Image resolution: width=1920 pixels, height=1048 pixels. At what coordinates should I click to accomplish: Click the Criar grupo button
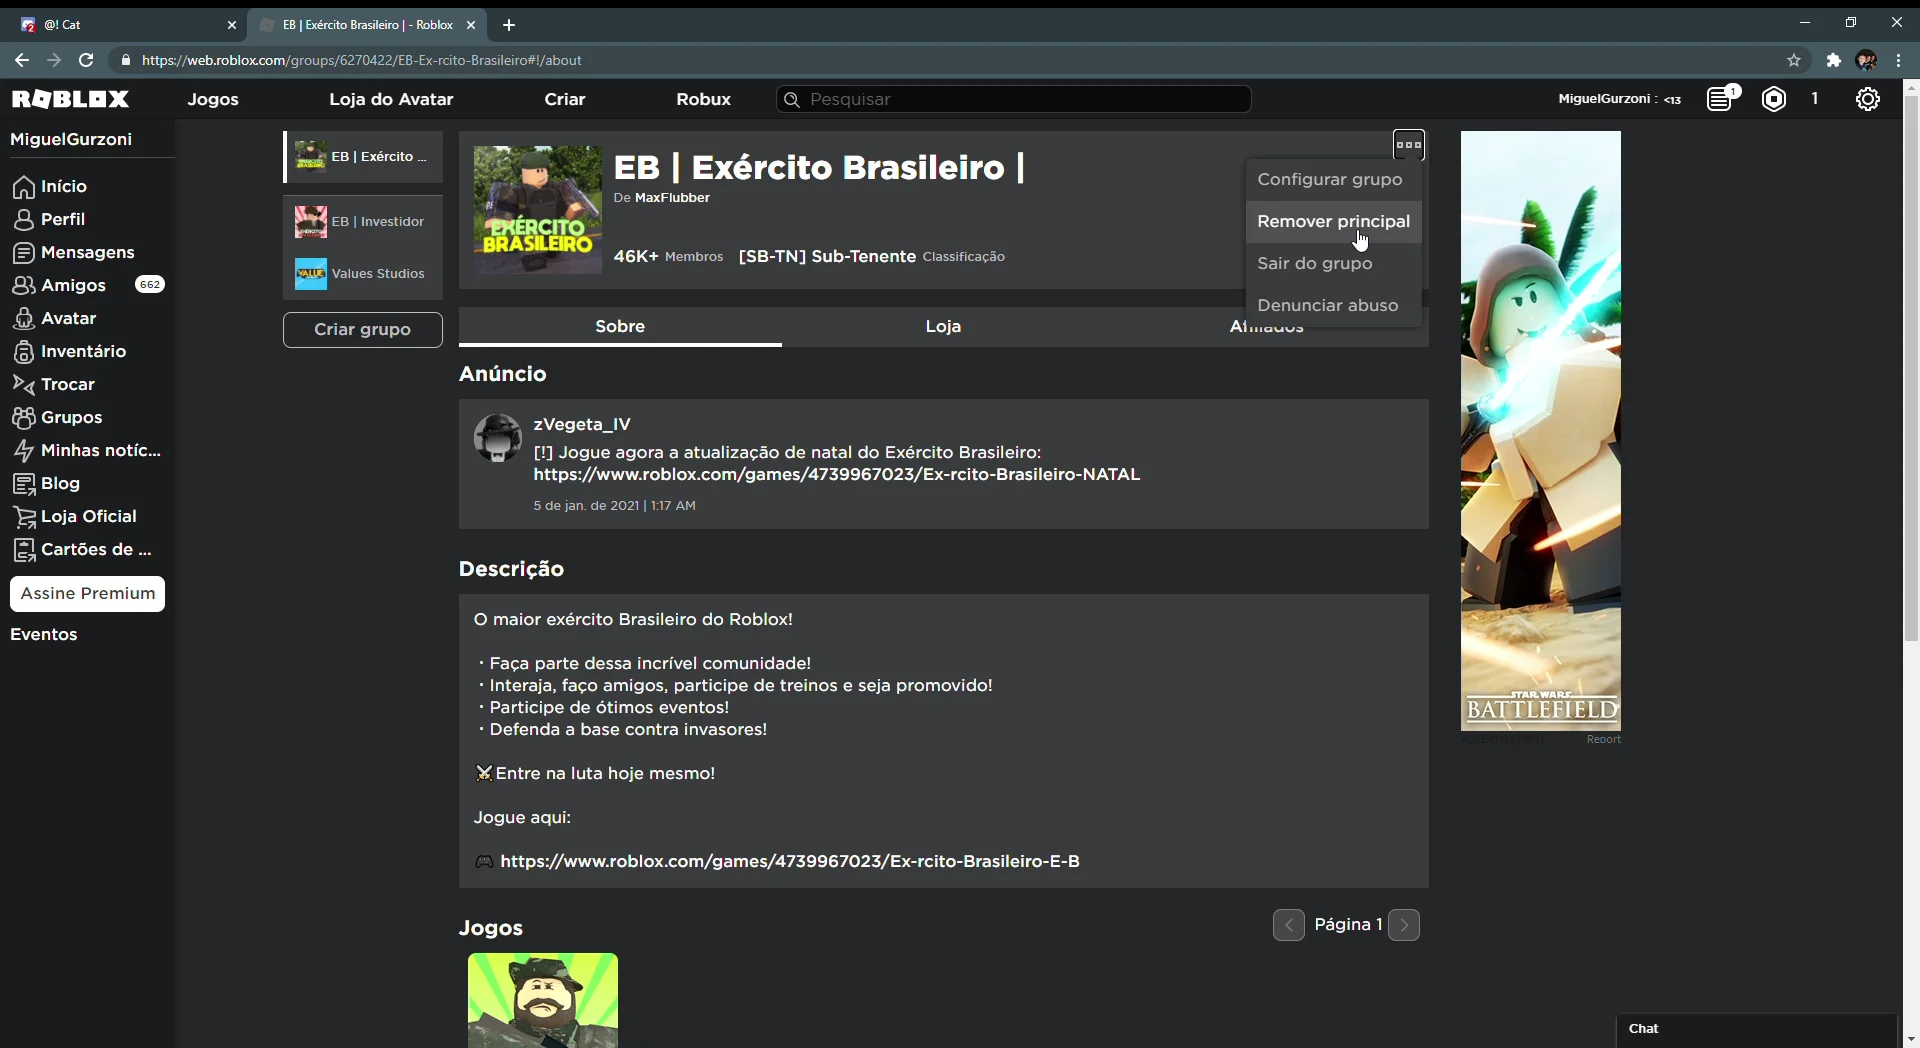[x=363, y=330]
